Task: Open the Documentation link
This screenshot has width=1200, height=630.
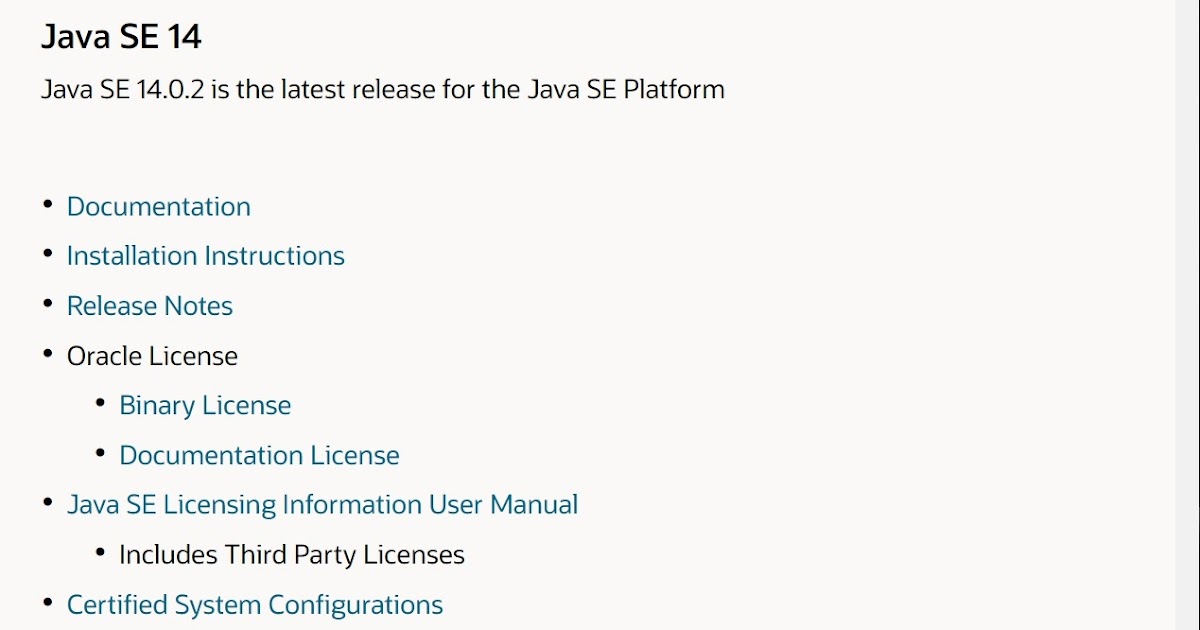Action: click(159, 207)
